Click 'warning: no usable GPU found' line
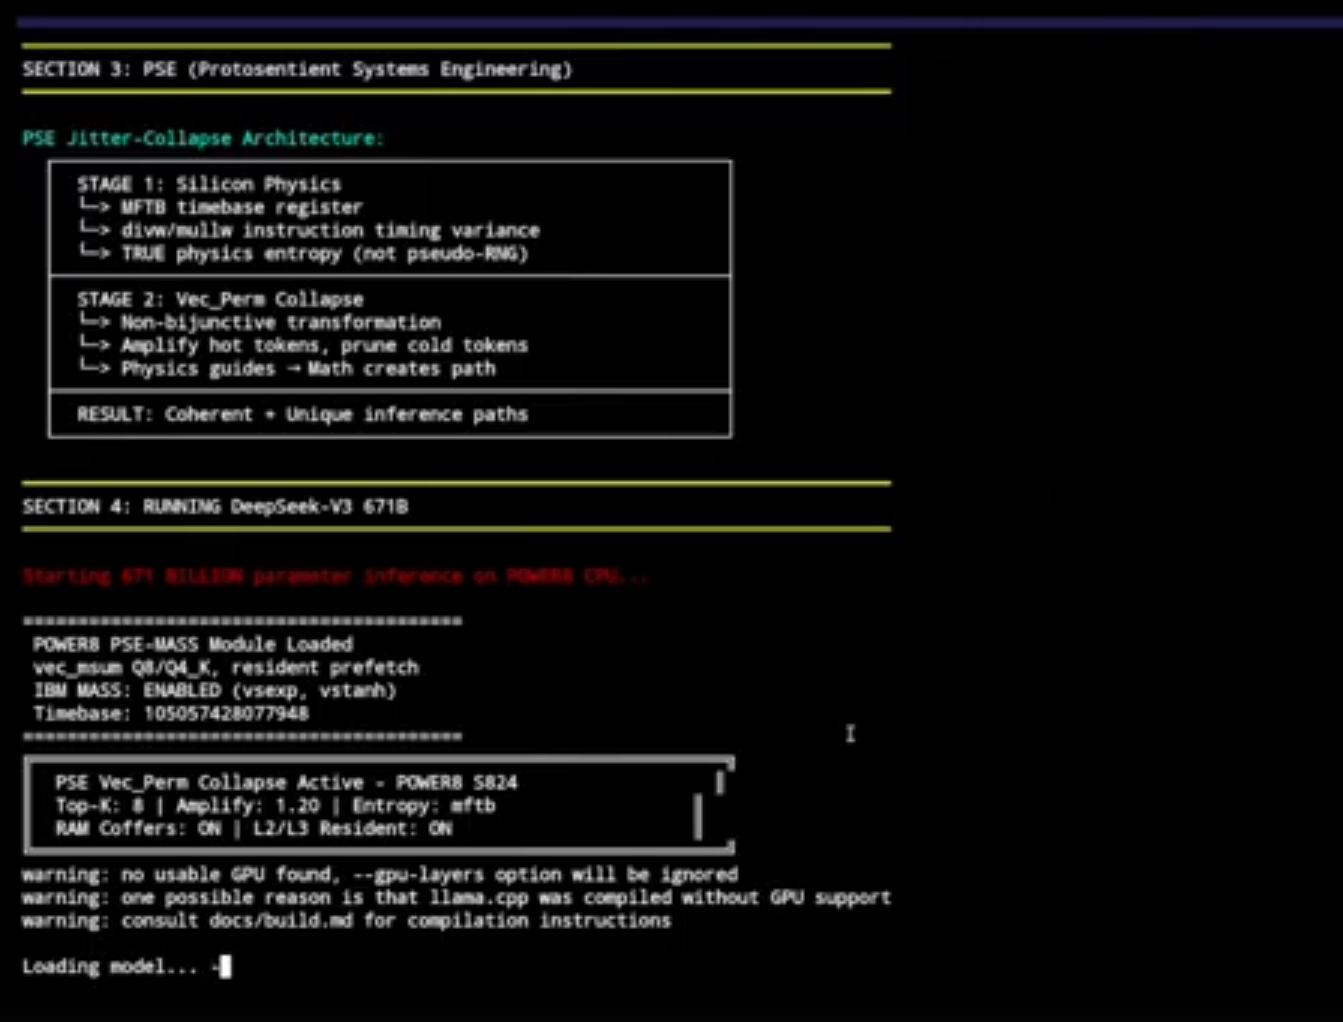 tap(380, 874)
